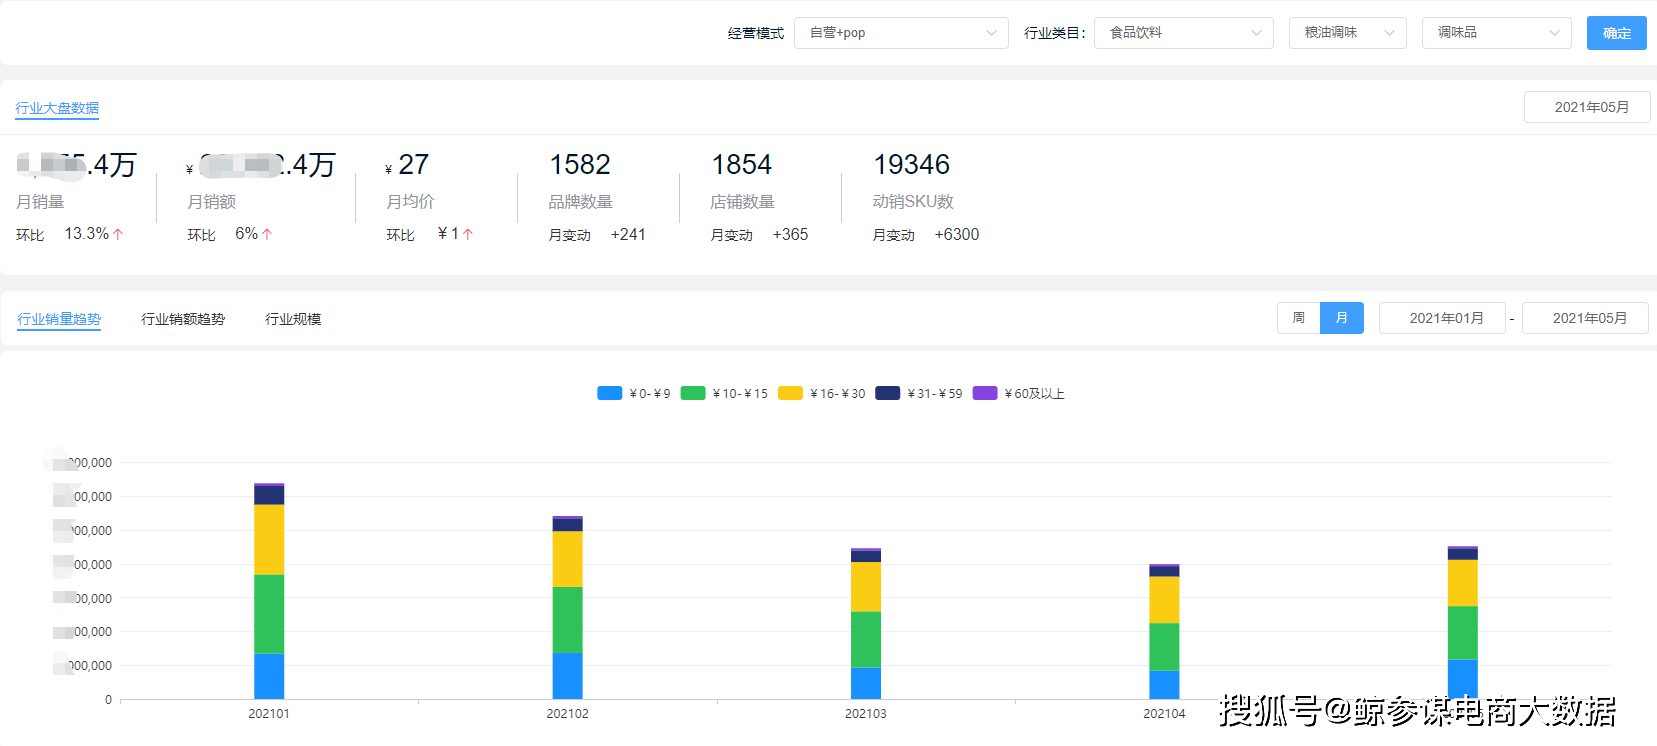The image size is (1657, 746).
Task: Click the 确定 confirm button
Action: click(1616, 33)
